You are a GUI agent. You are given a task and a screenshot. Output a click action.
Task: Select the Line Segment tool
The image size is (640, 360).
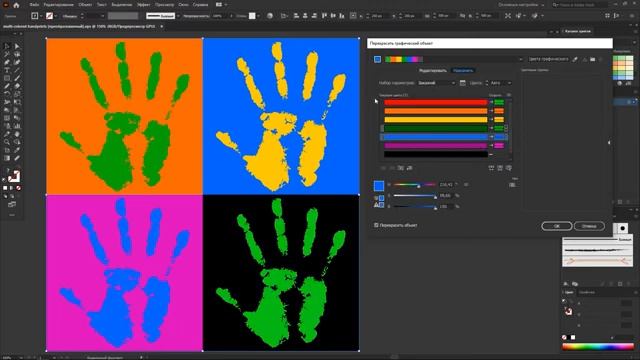(x=17, y=70)
